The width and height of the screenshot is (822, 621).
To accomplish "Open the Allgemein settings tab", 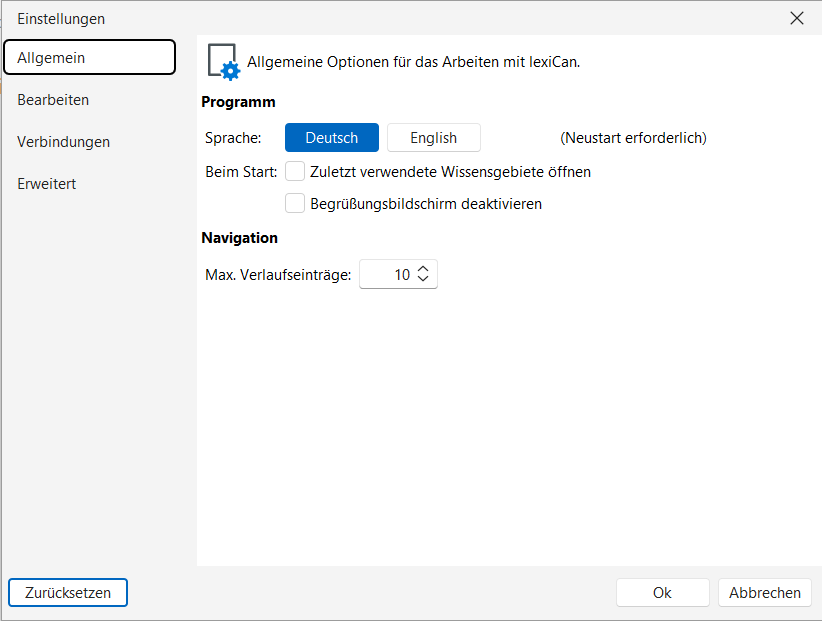I will (89, 58).
